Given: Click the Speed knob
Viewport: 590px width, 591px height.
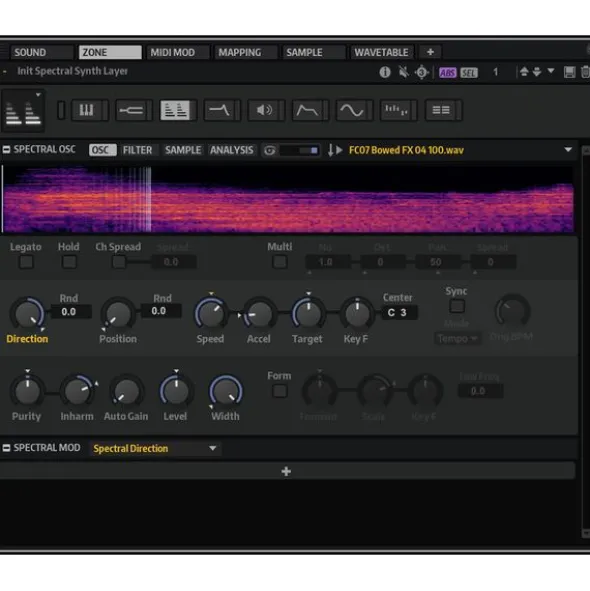Looking at the screenshot, I should [x=210, y=313].
